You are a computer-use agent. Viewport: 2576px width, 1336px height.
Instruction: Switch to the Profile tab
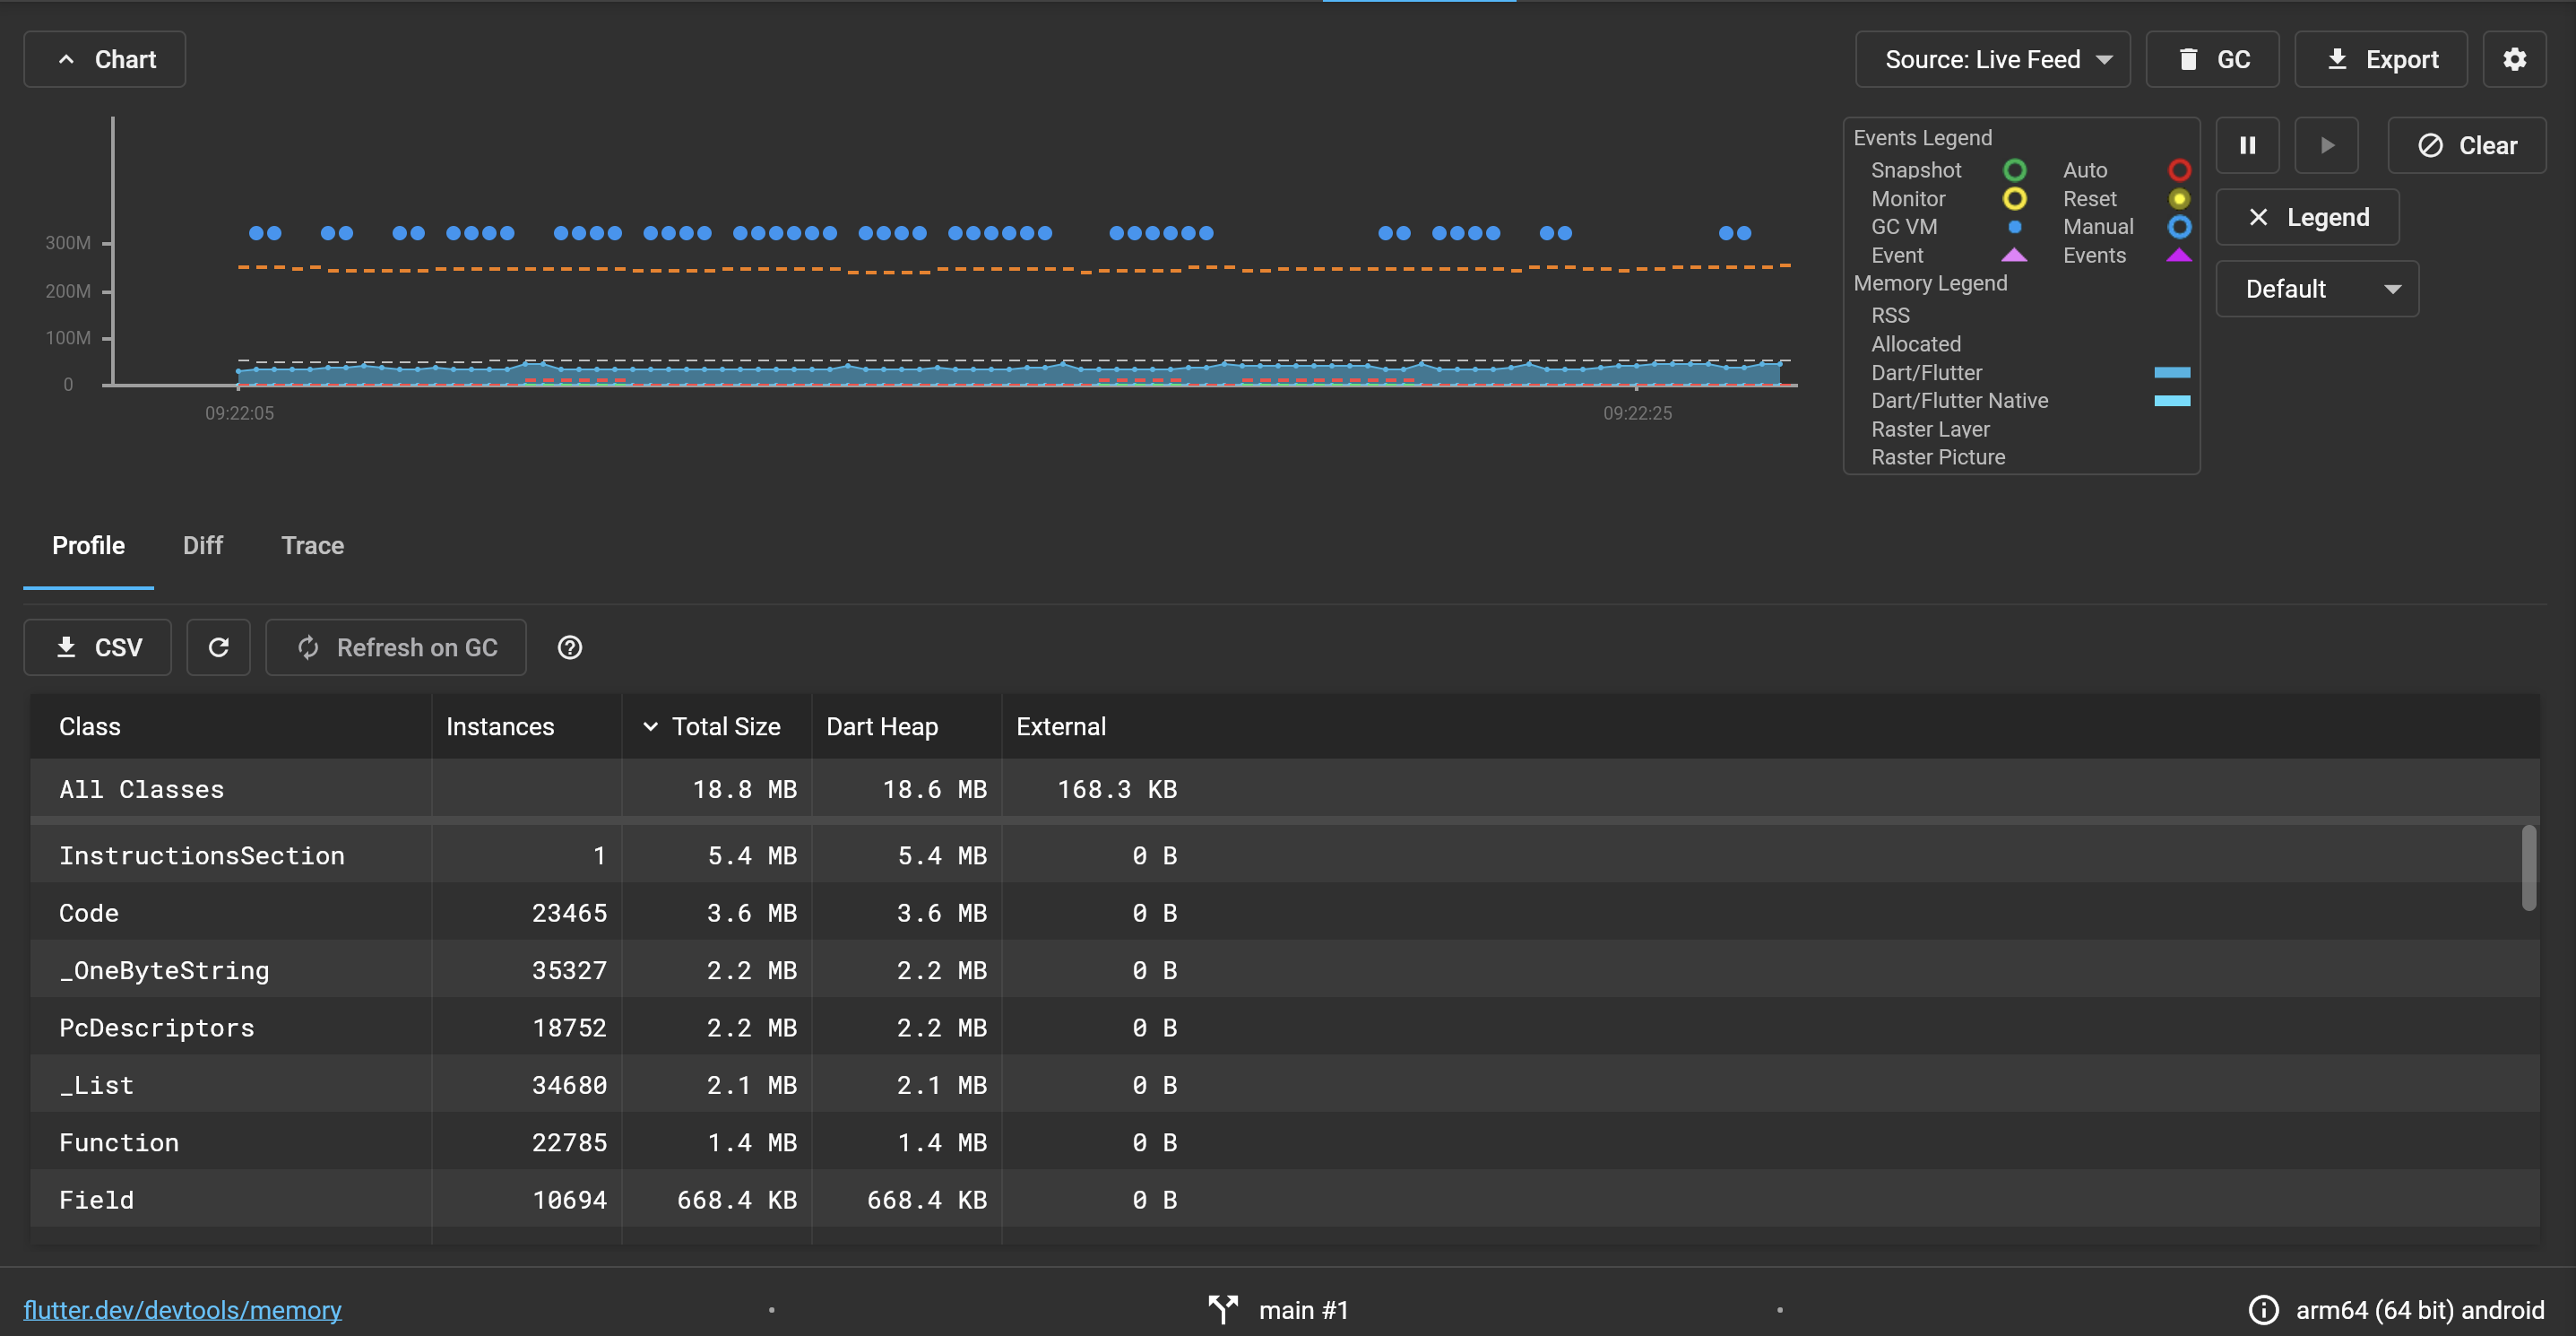[x=89, y=545]
